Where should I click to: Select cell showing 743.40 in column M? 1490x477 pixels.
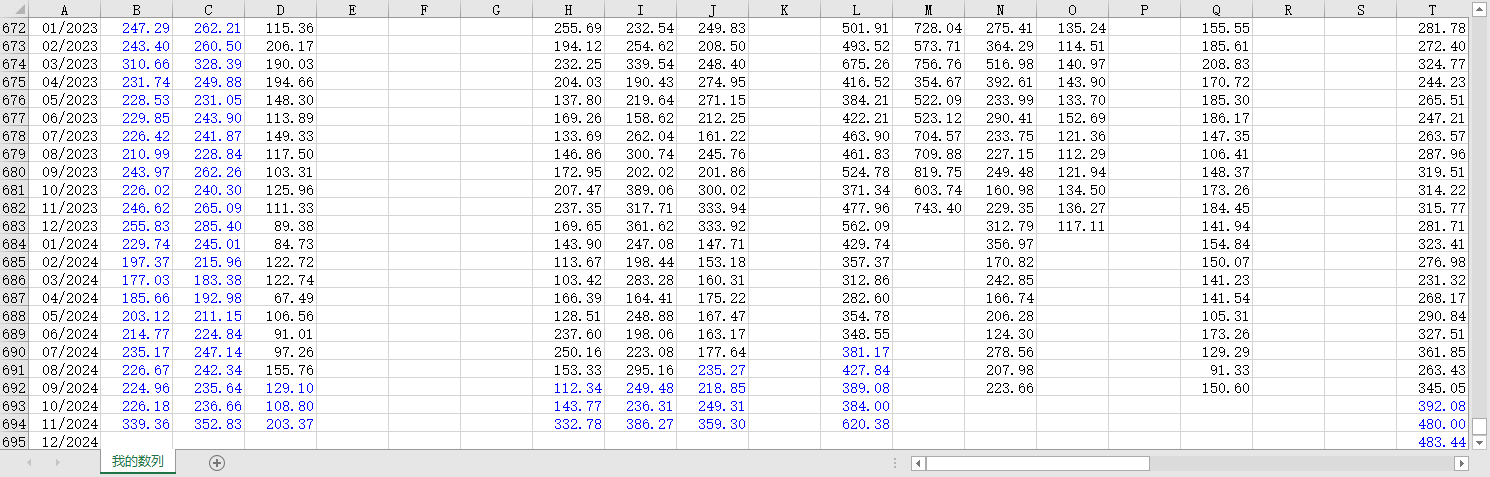coord(928,208)
